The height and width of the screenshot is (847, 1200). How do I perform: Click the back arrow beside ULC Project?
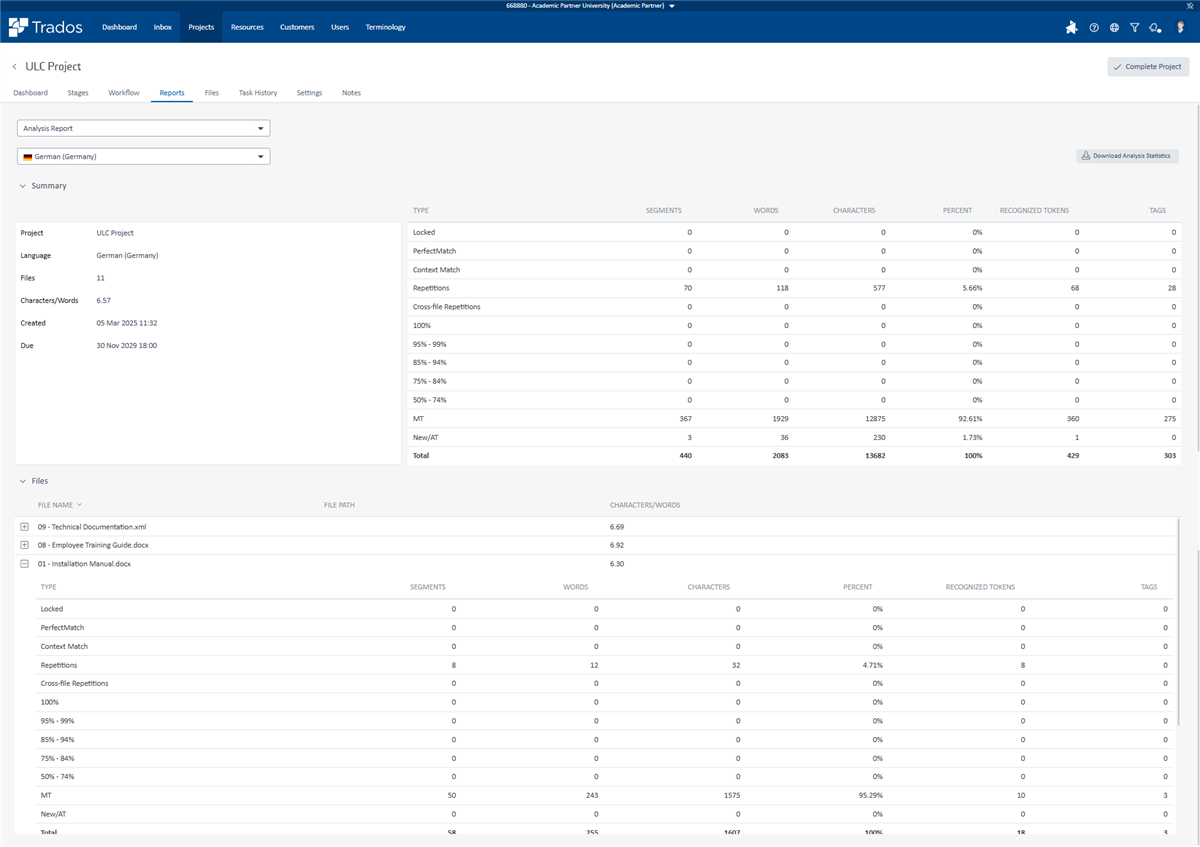tap(13, 65)
